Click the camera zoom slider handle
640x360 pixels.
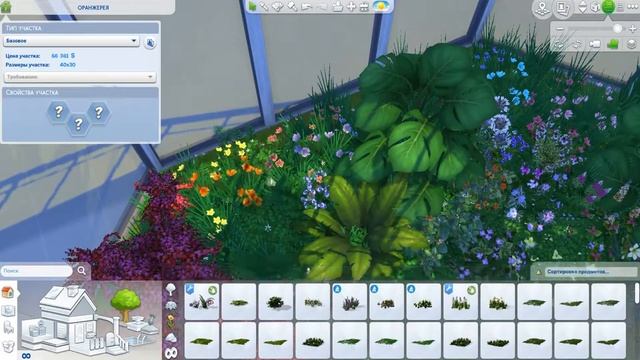coord(618,29)
